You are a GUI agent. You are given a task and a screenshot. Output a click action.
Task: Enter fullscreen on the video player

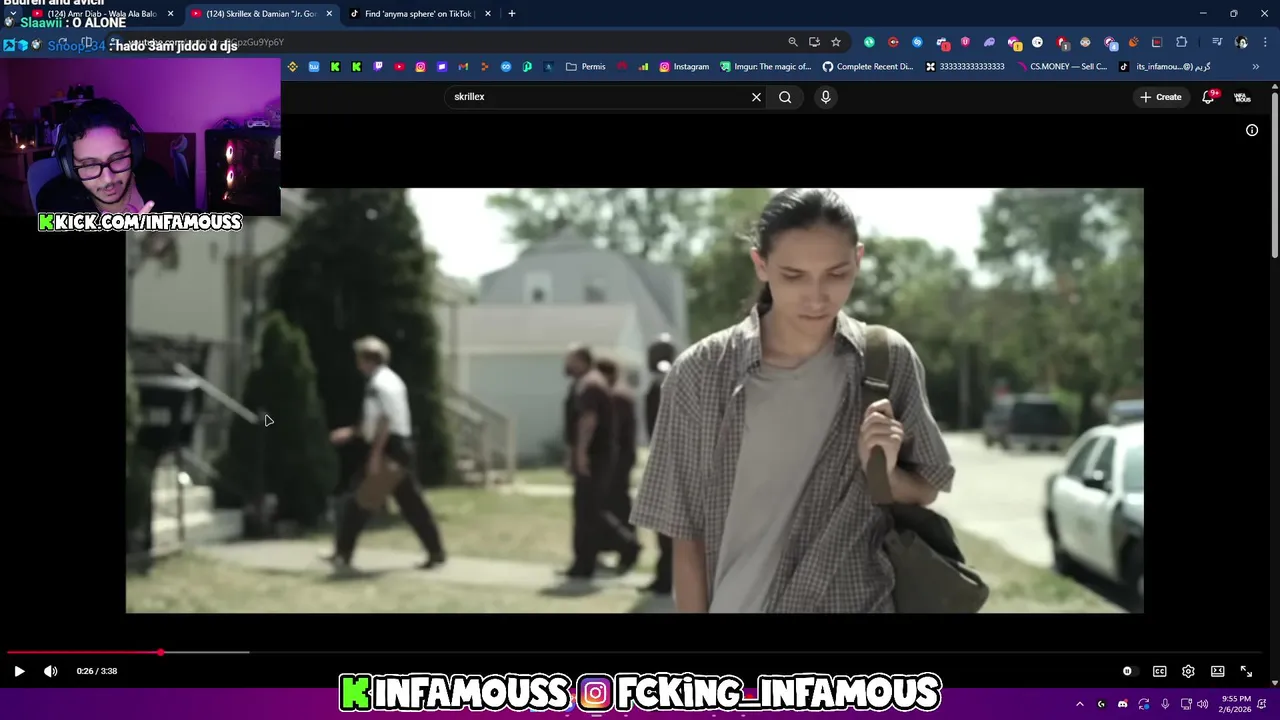tap(1246, 671)
